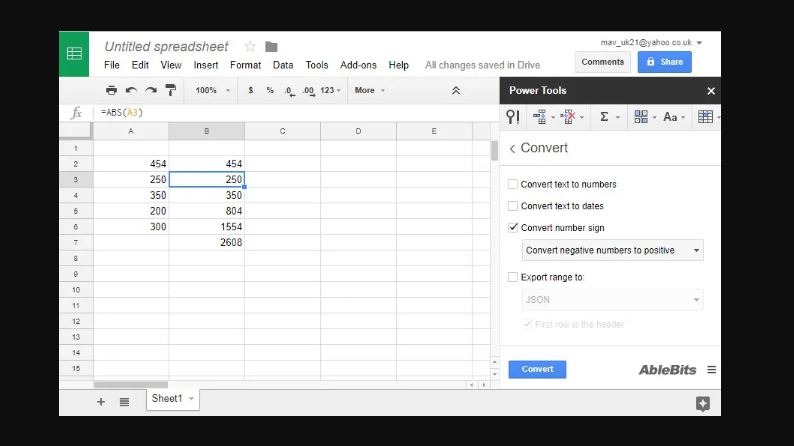The image size is (794, 446).
Task: Open the Google Sheets home icon
Action: pos(74,54)
